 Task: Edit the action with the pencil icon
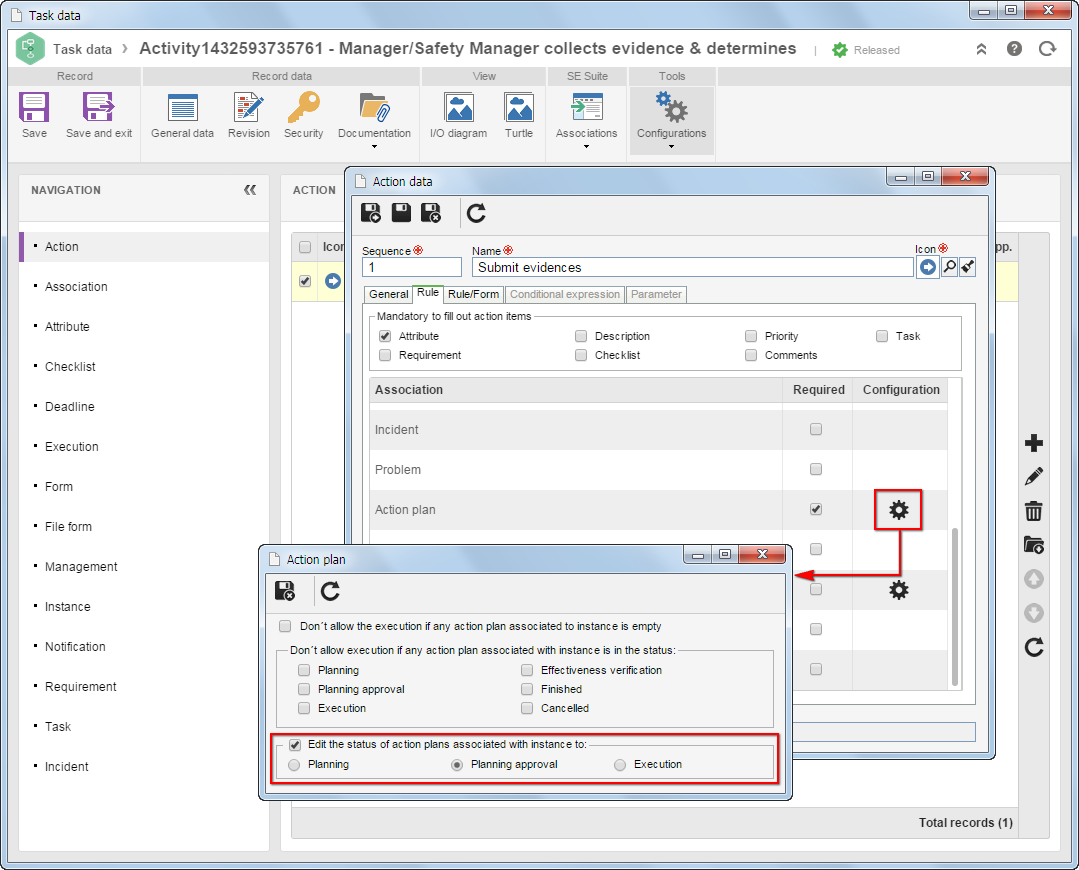pos(1034,476)
